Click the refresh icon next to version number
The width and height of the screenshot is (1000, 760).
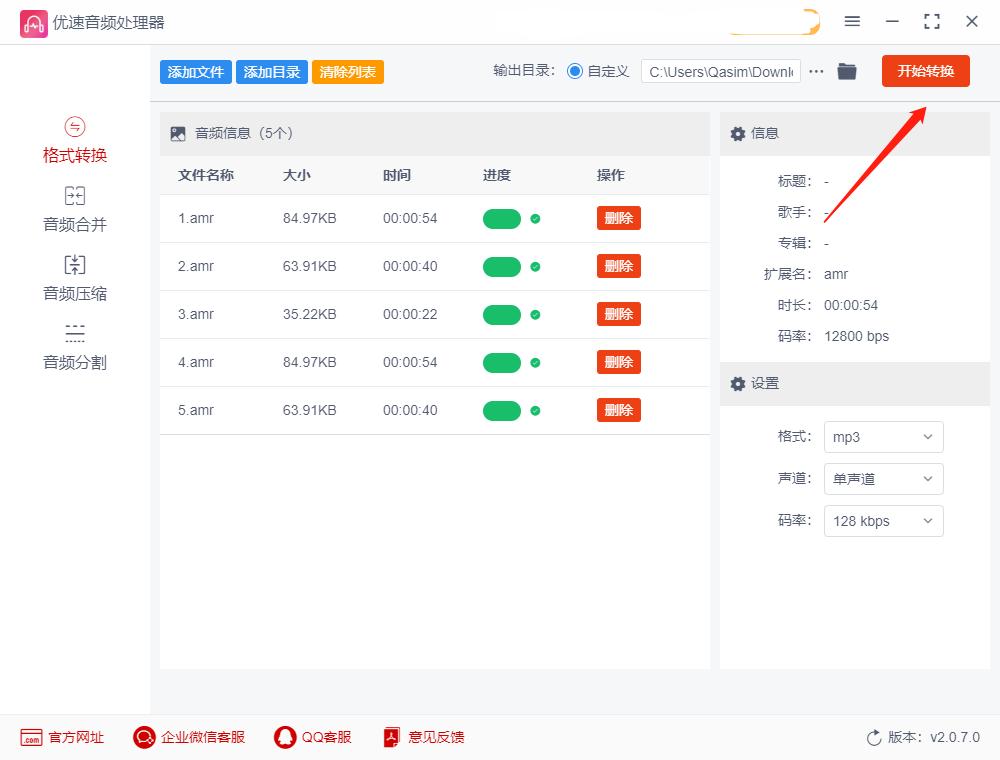tap(871, 737)
